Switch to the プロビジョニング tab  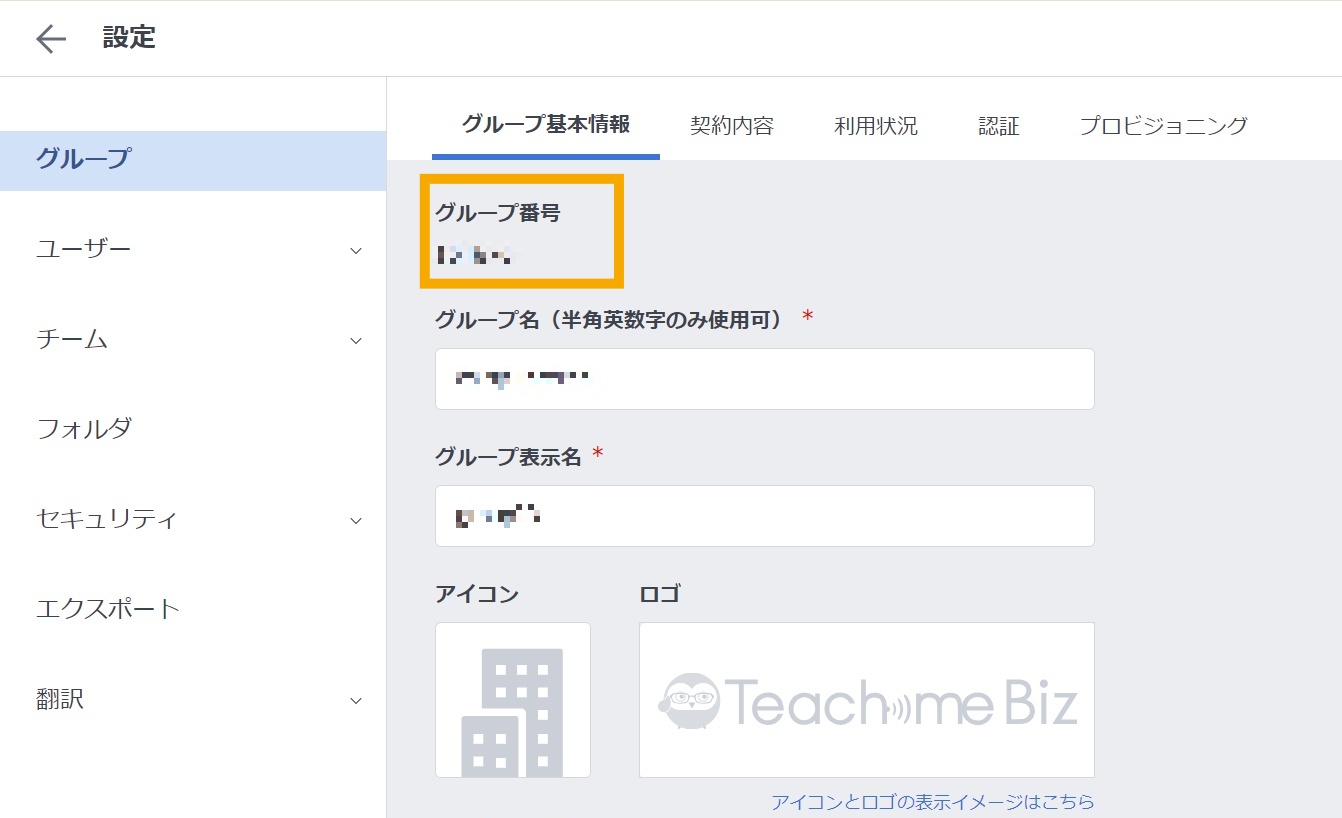click(1164, 126)
